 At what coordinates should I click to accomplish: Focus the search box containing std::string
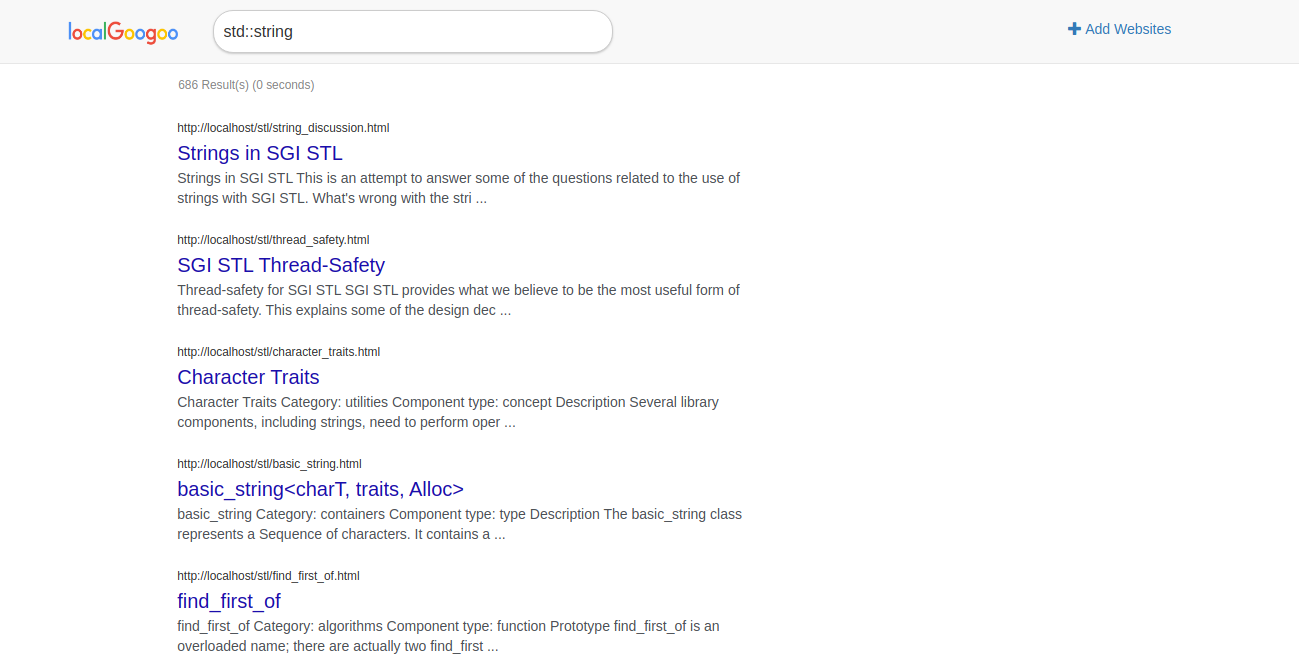[412, 32]
